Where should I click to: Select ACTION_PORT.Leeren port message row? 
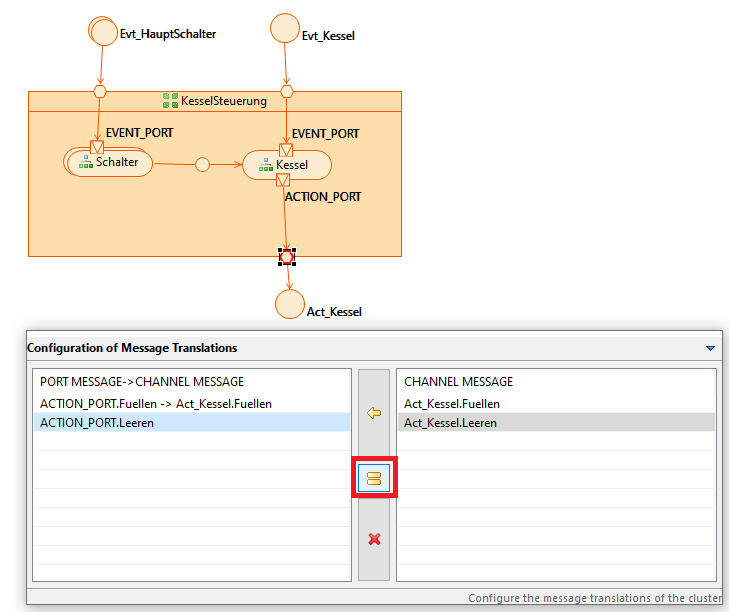pos(97,423)
